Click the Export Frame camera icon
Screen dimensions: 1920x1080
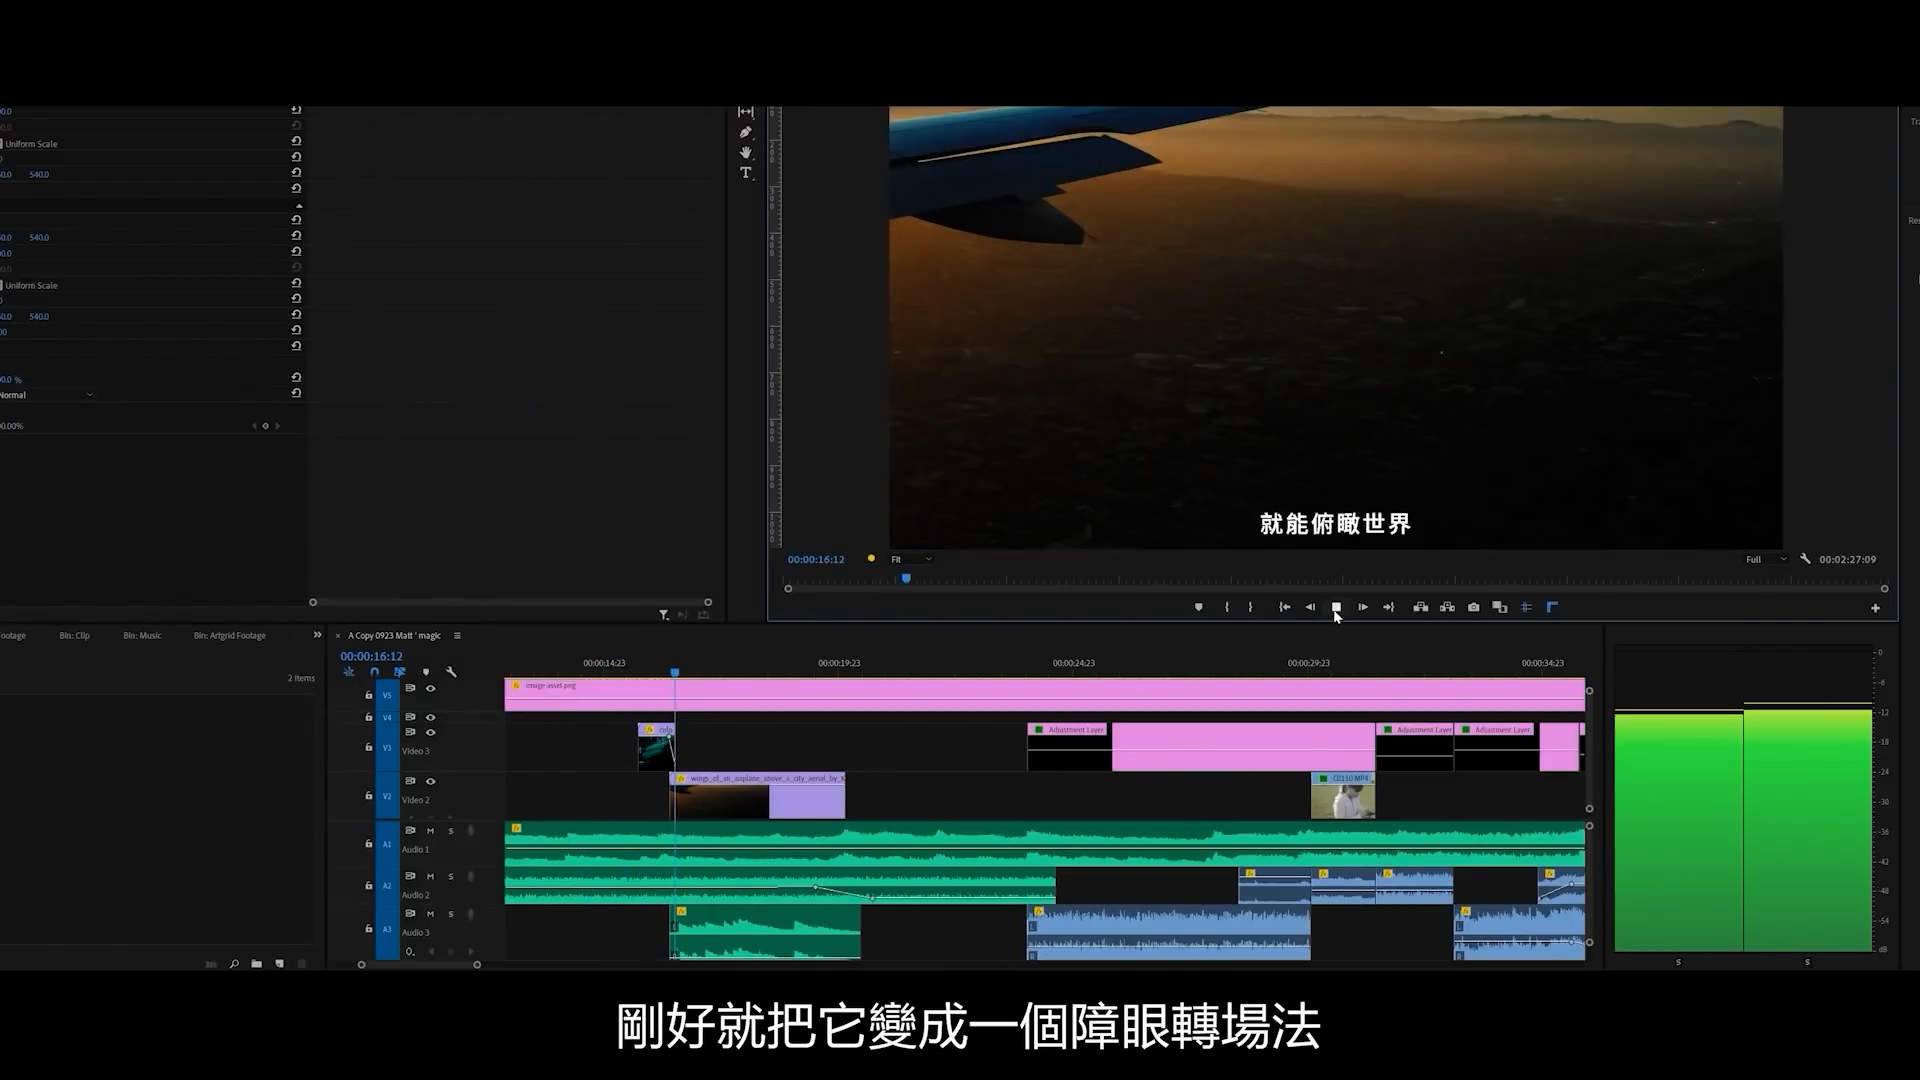coord(1473,607)
